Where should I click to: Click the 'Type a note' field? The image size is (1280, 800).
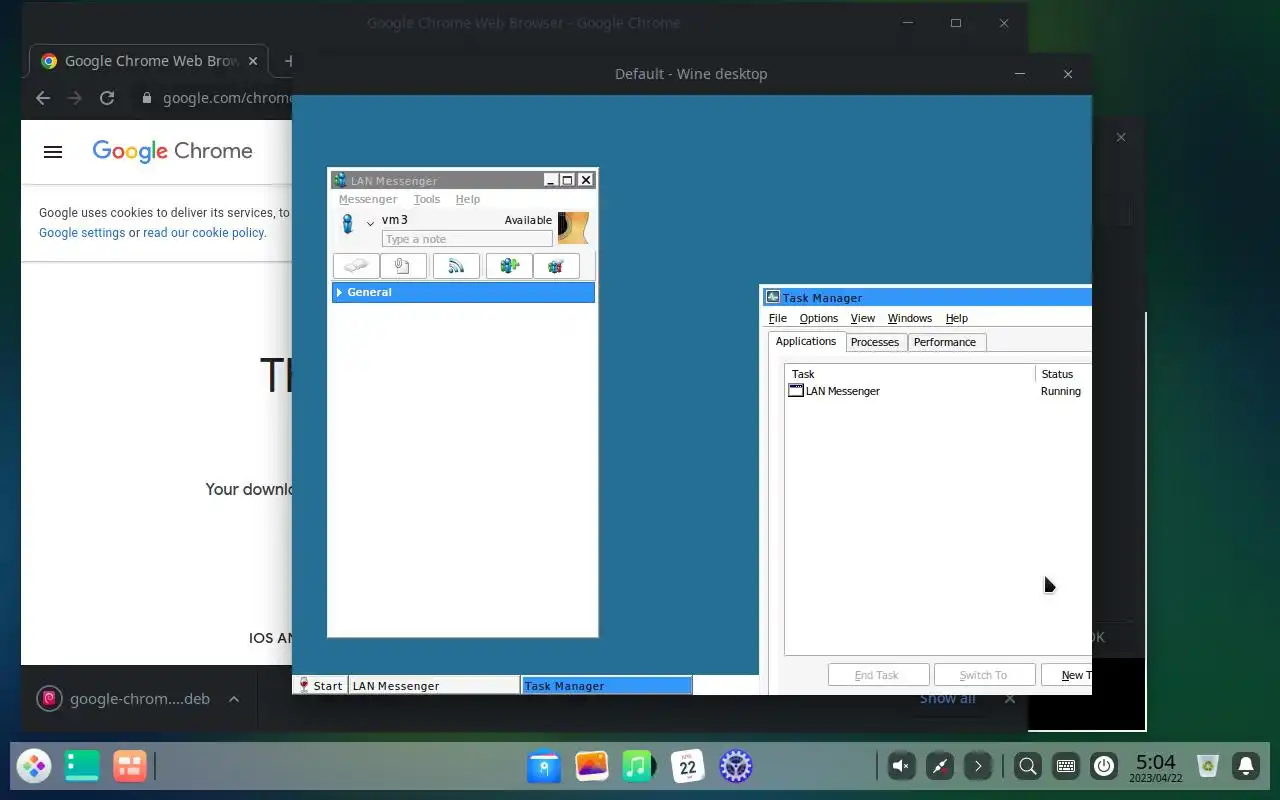[467, 239]
